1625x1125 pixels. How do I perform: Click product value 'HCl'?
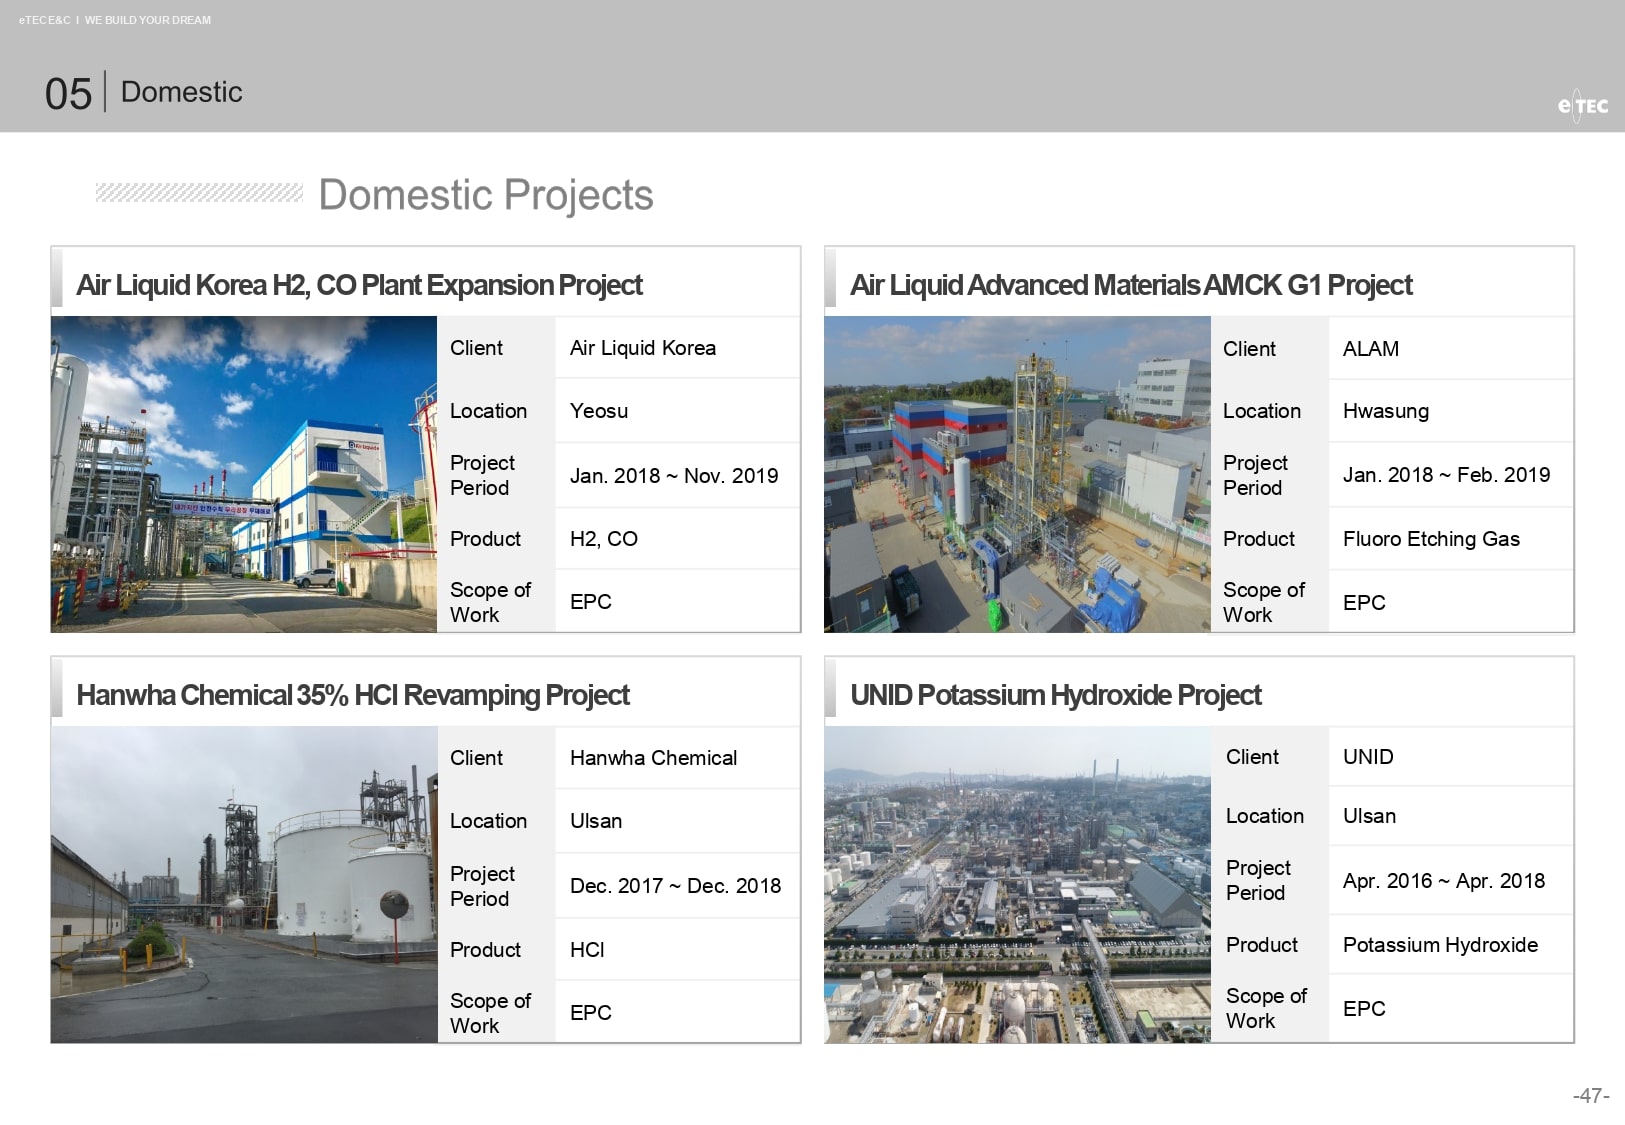click(587, 950)
